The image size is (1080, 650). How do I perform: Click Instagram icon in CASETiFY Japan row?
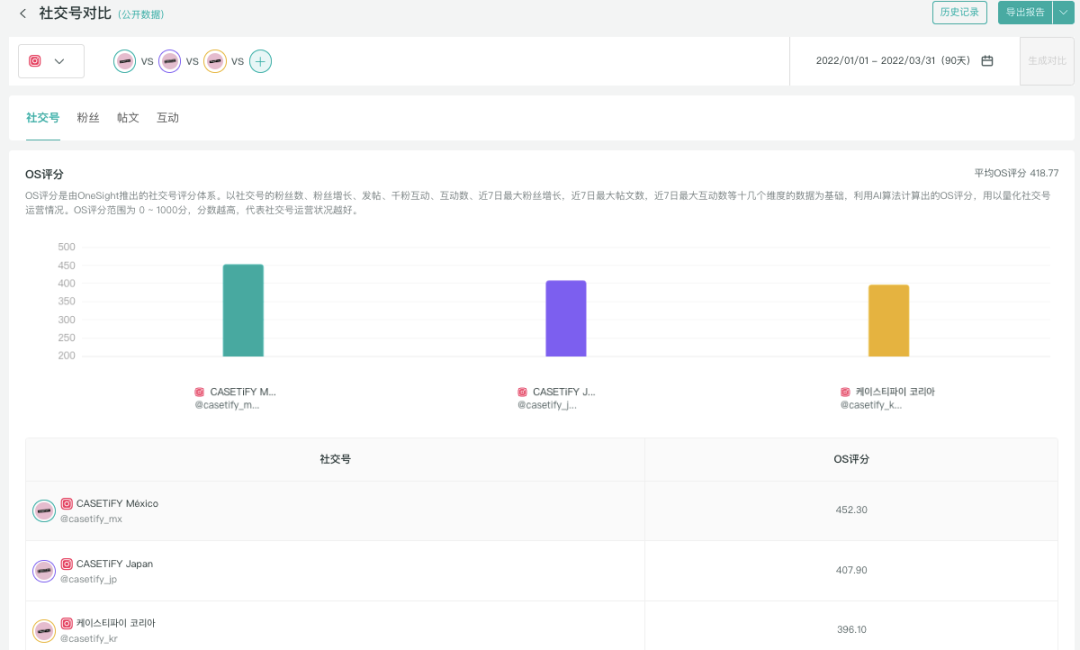[67, 564]
